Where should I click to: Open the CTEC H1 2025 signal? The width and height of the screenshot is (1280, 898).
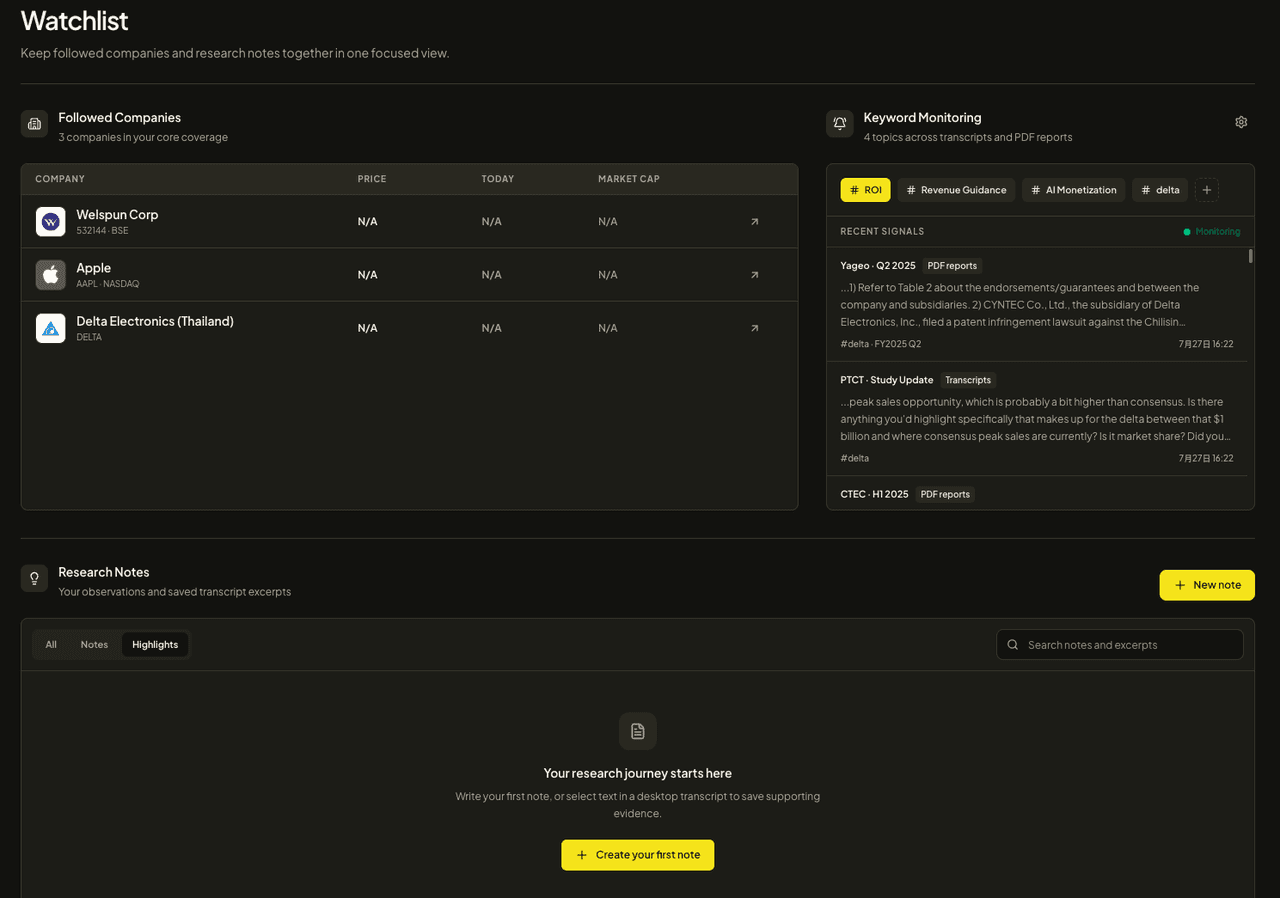pos(1037,493)
